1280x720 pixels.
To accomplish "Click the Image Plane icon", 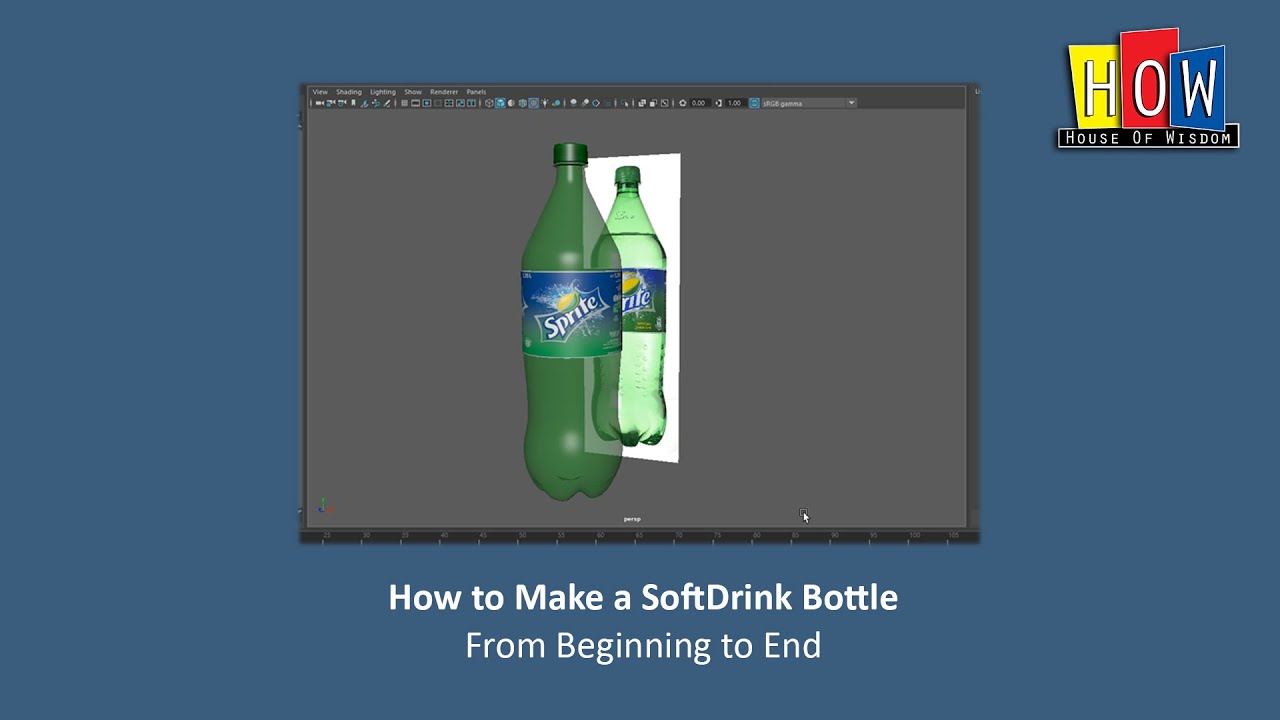I will point(364,103).
